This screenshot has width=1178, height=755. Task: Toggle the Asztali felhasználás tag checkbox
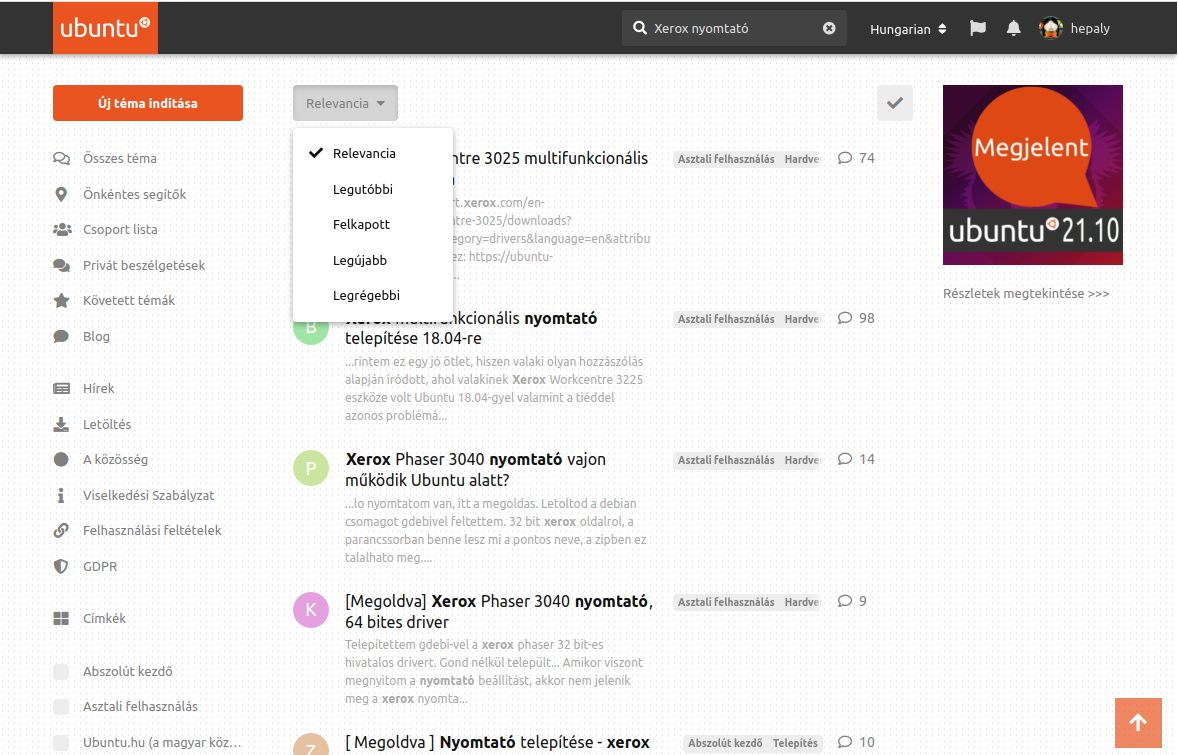[61, 707]
